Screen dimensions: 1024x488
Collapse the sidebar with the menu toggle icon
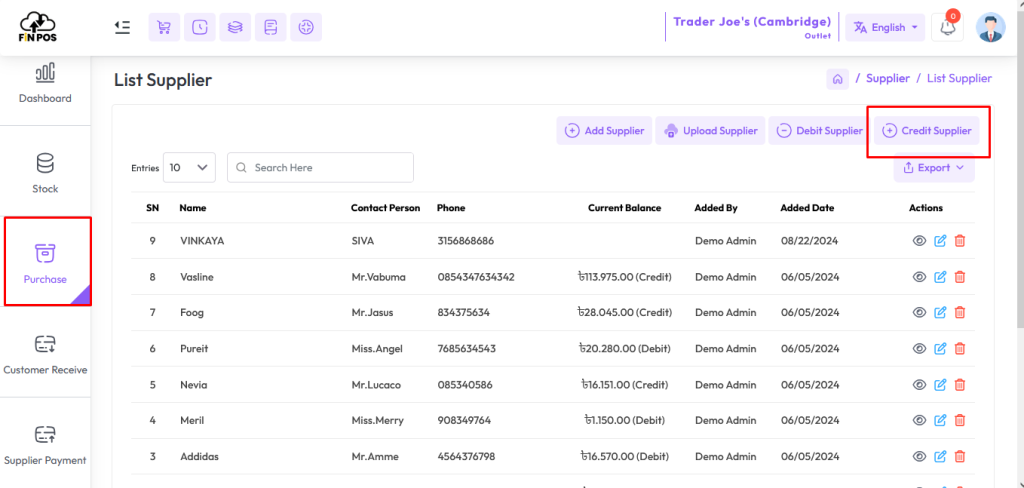click(x=122, y=27)
